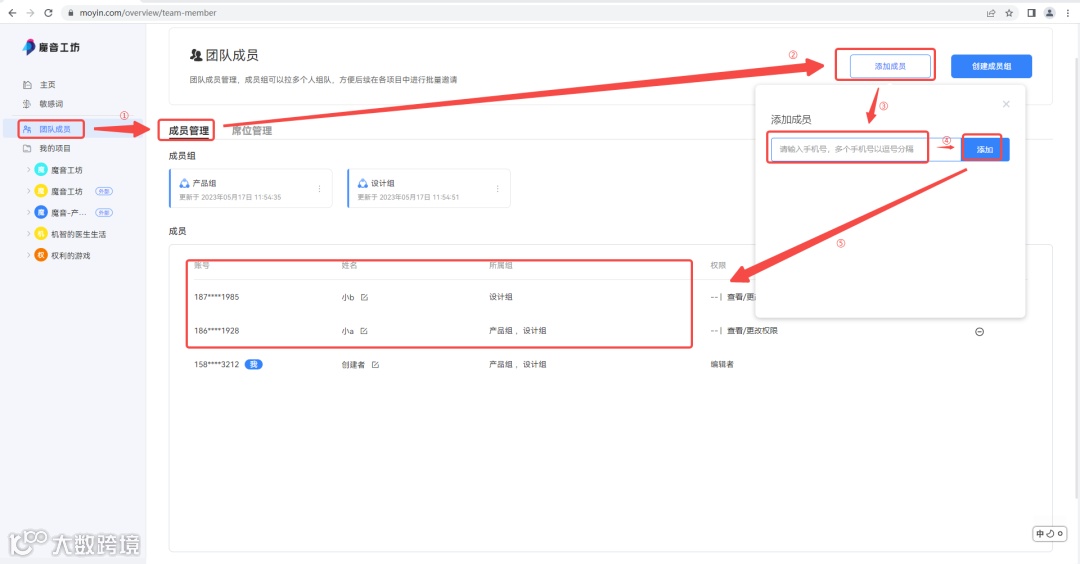Open the 设计组 card more-options menu

pos(497,189)
